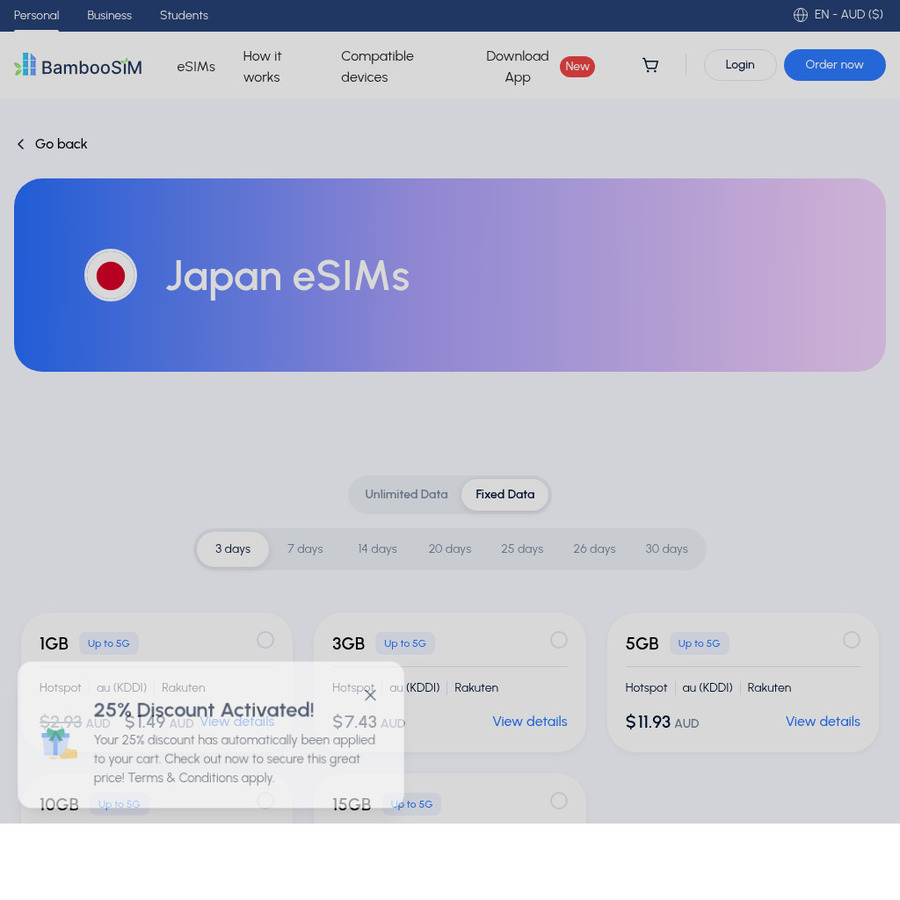The height and width of the screenshot is (900, 900).
Task: Switch to Unlimited Data option
Action: coord(406,494)
